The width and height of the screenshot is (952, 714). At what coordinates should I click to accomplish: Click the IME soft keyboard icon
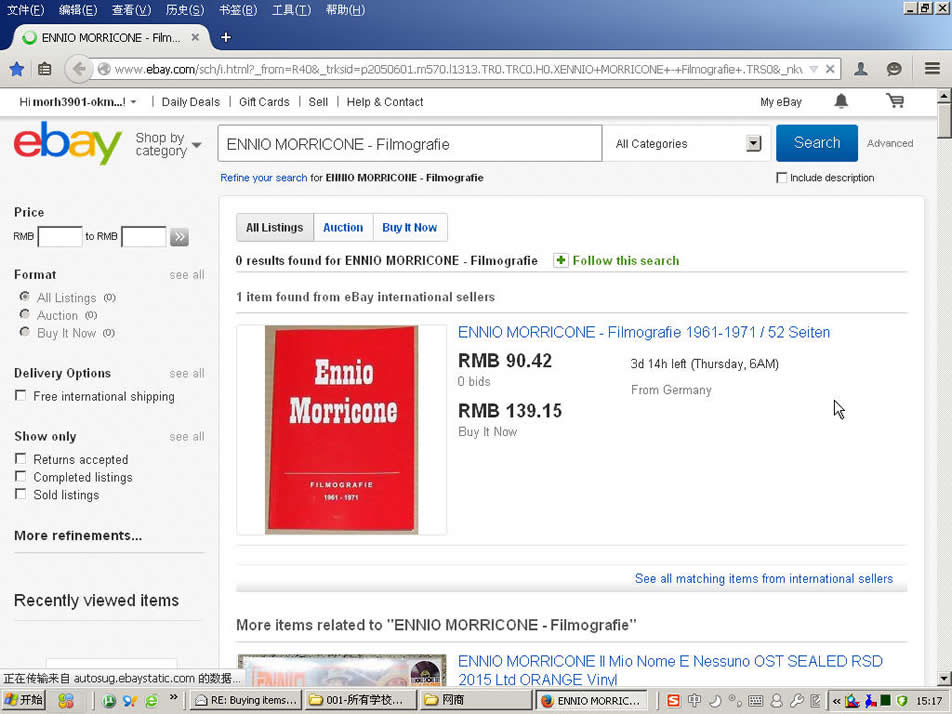pyautogui.click(x=755, y=701)
